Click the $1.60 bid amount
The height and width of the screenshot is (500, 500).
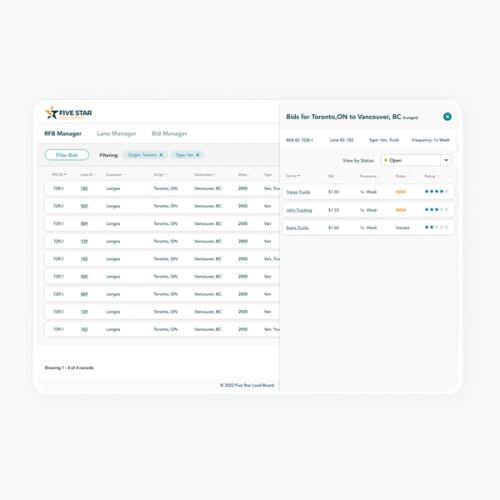334,228
